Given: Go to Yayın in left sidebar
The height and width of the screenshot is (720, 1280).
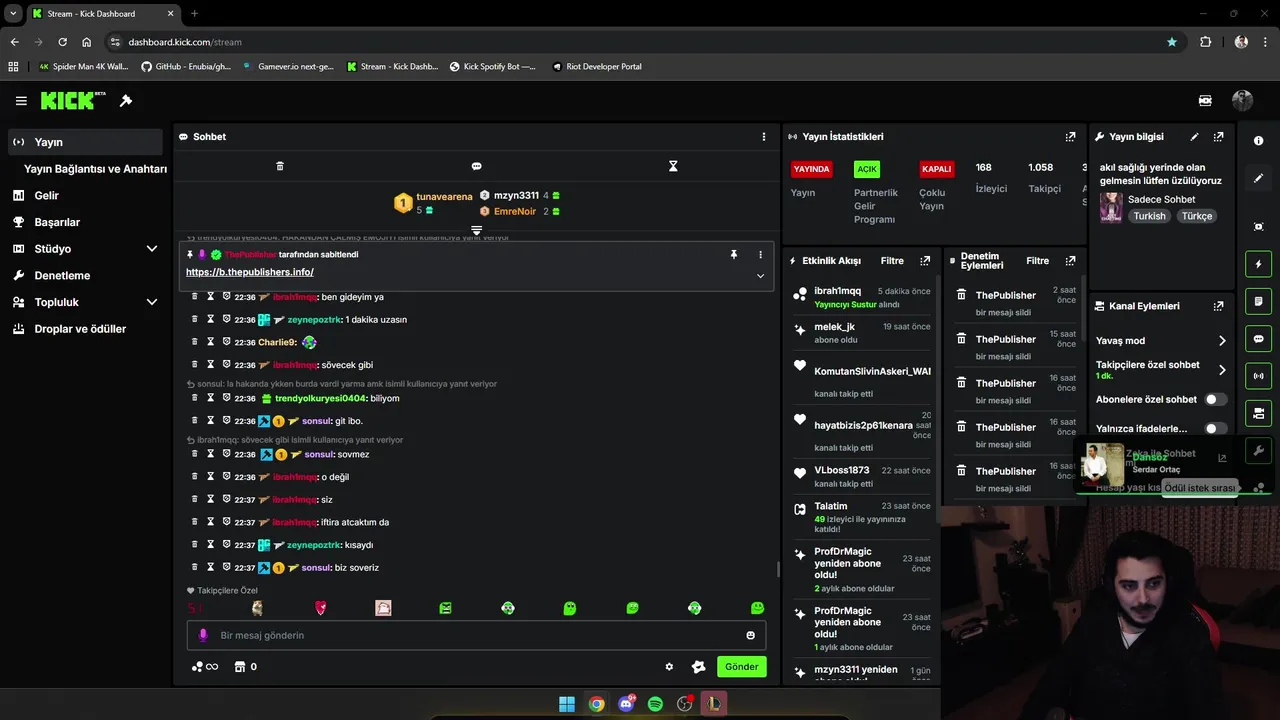Looking at the screenshot, I should [x=86, y=142].
